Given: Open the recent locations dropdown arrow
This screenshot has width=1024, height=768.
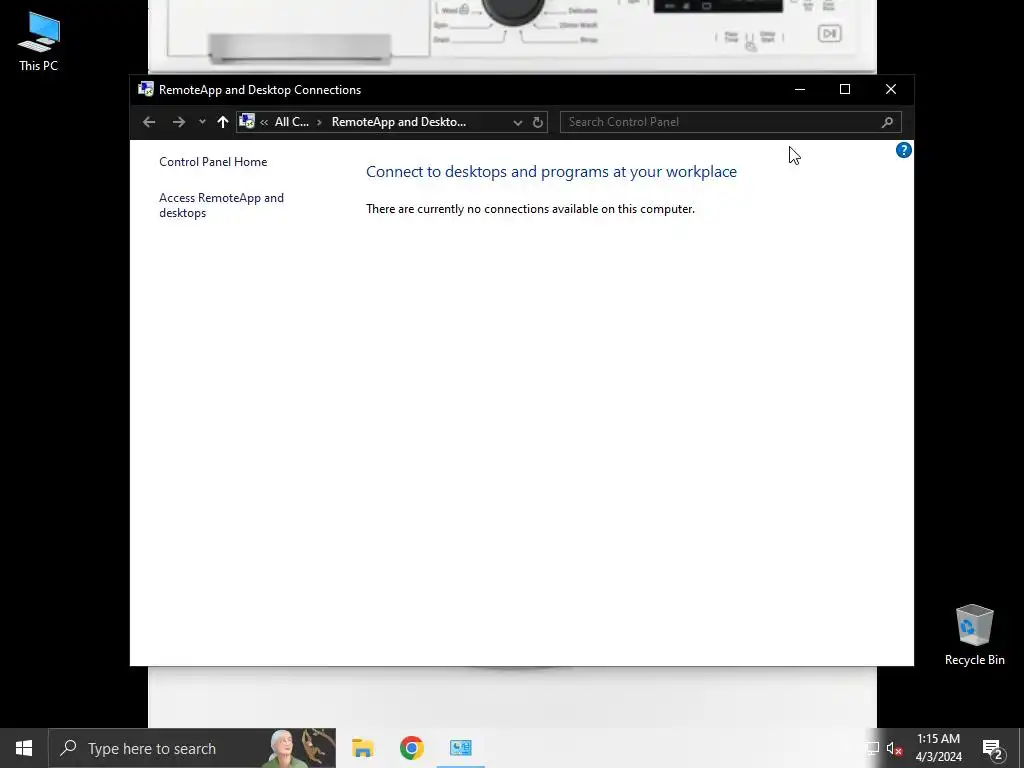Looking at the screenshot, I should [202, 122].
